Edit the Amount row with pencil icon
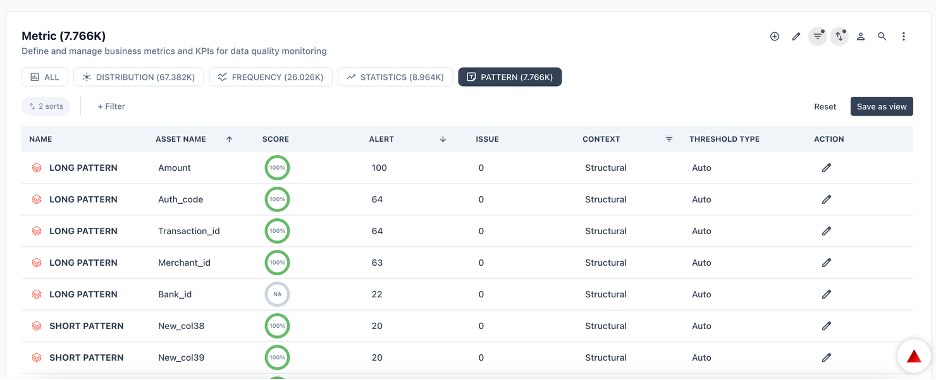Image resolution: width=936 pixels, height=380 pixels. point(826,168)
